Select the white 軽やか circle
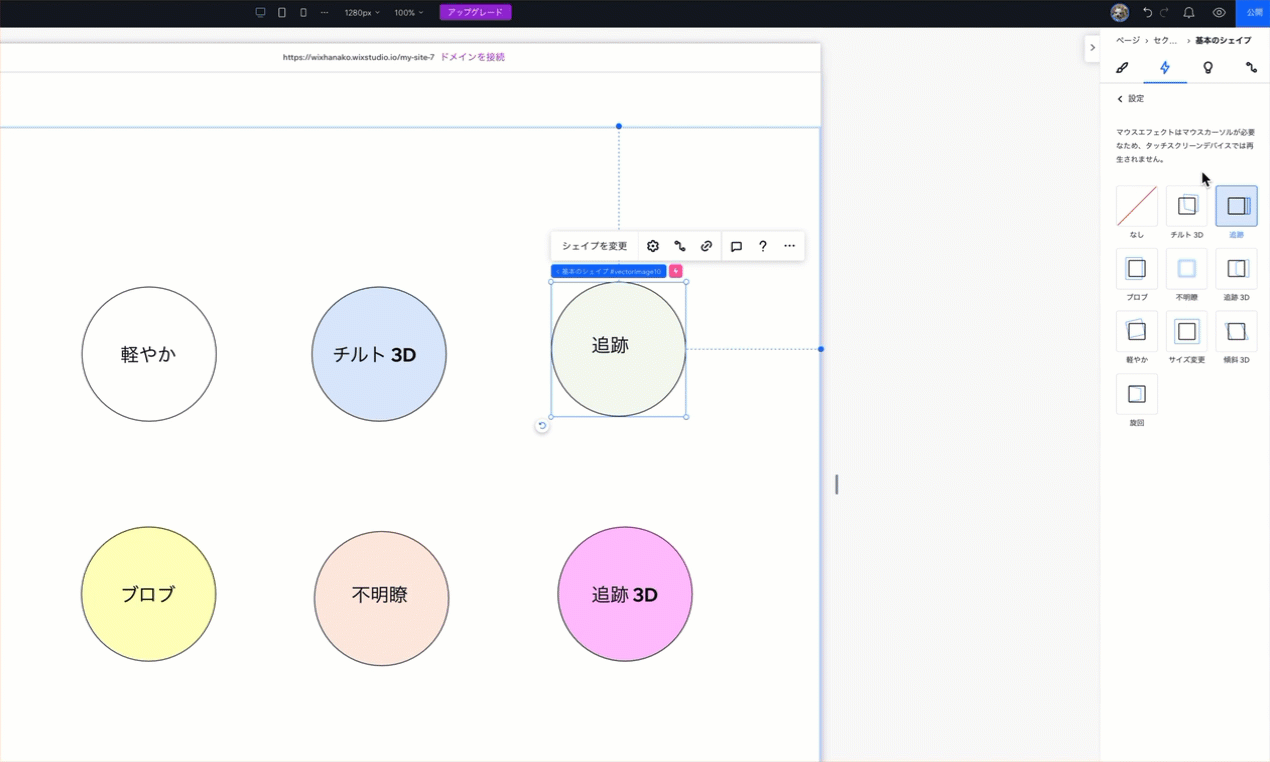This screenshot has width=1270, height=762. pyautogui.click(x=149, y=354)
